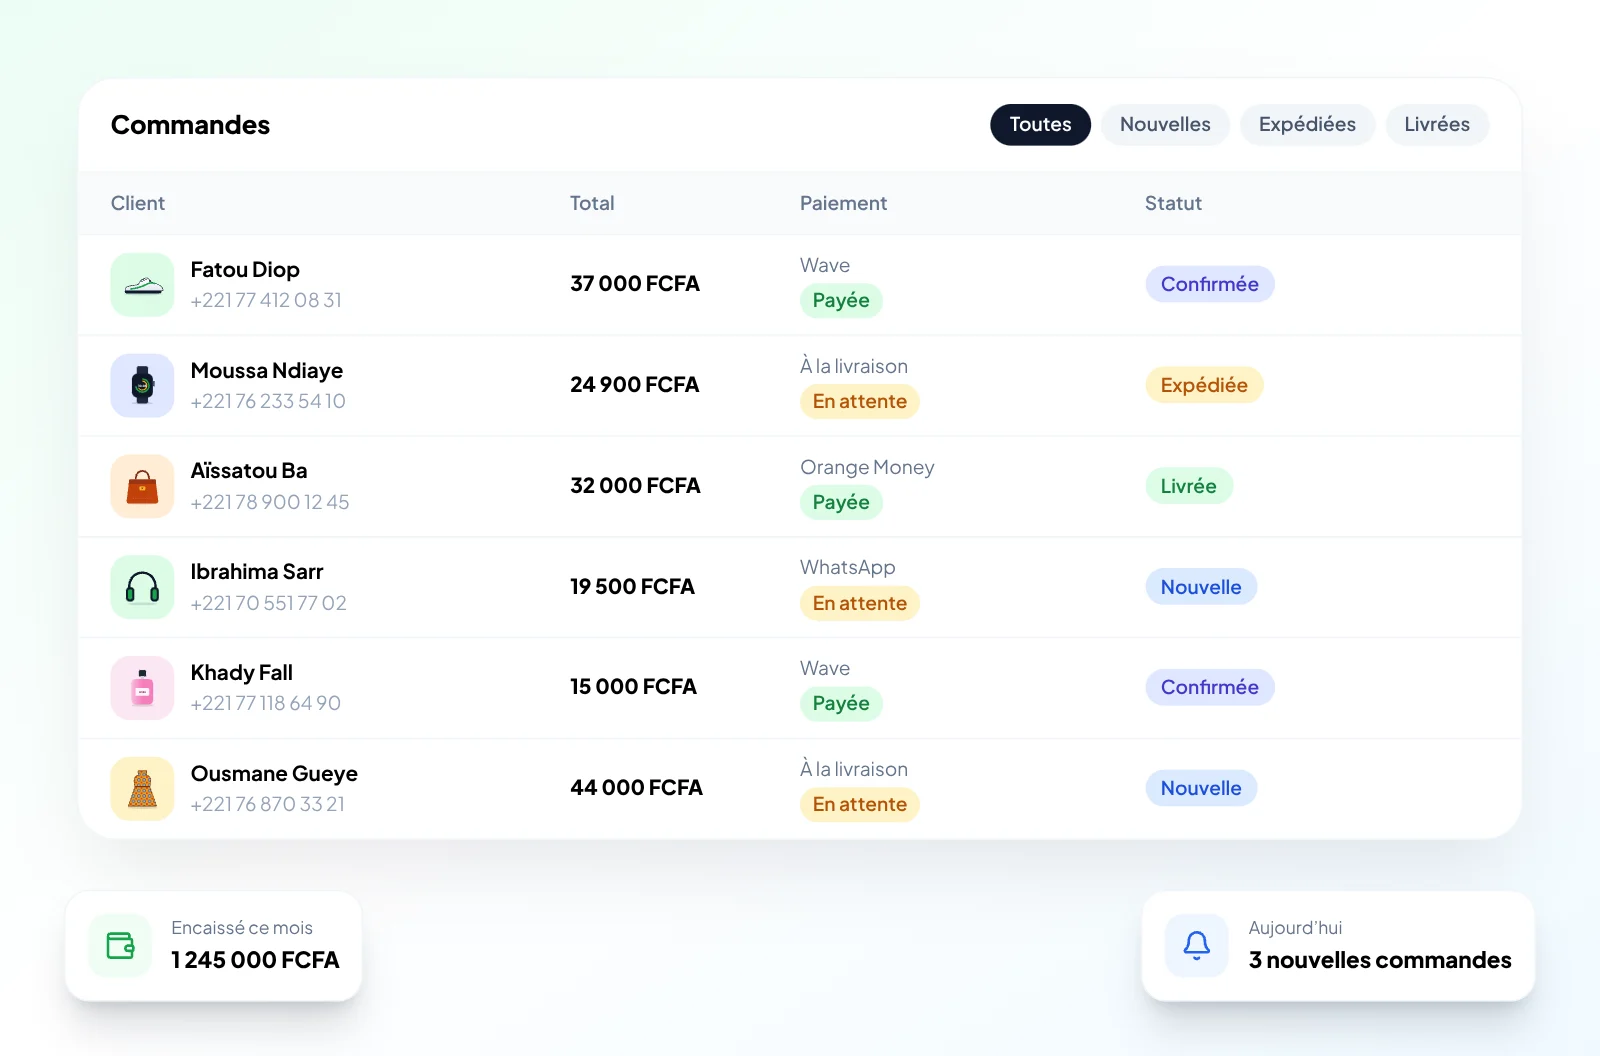Click En attente badge for Moussa Ndiaye
This screenshot has height=1056, width=1600.
pyautogui.click(x=860, y=401)
